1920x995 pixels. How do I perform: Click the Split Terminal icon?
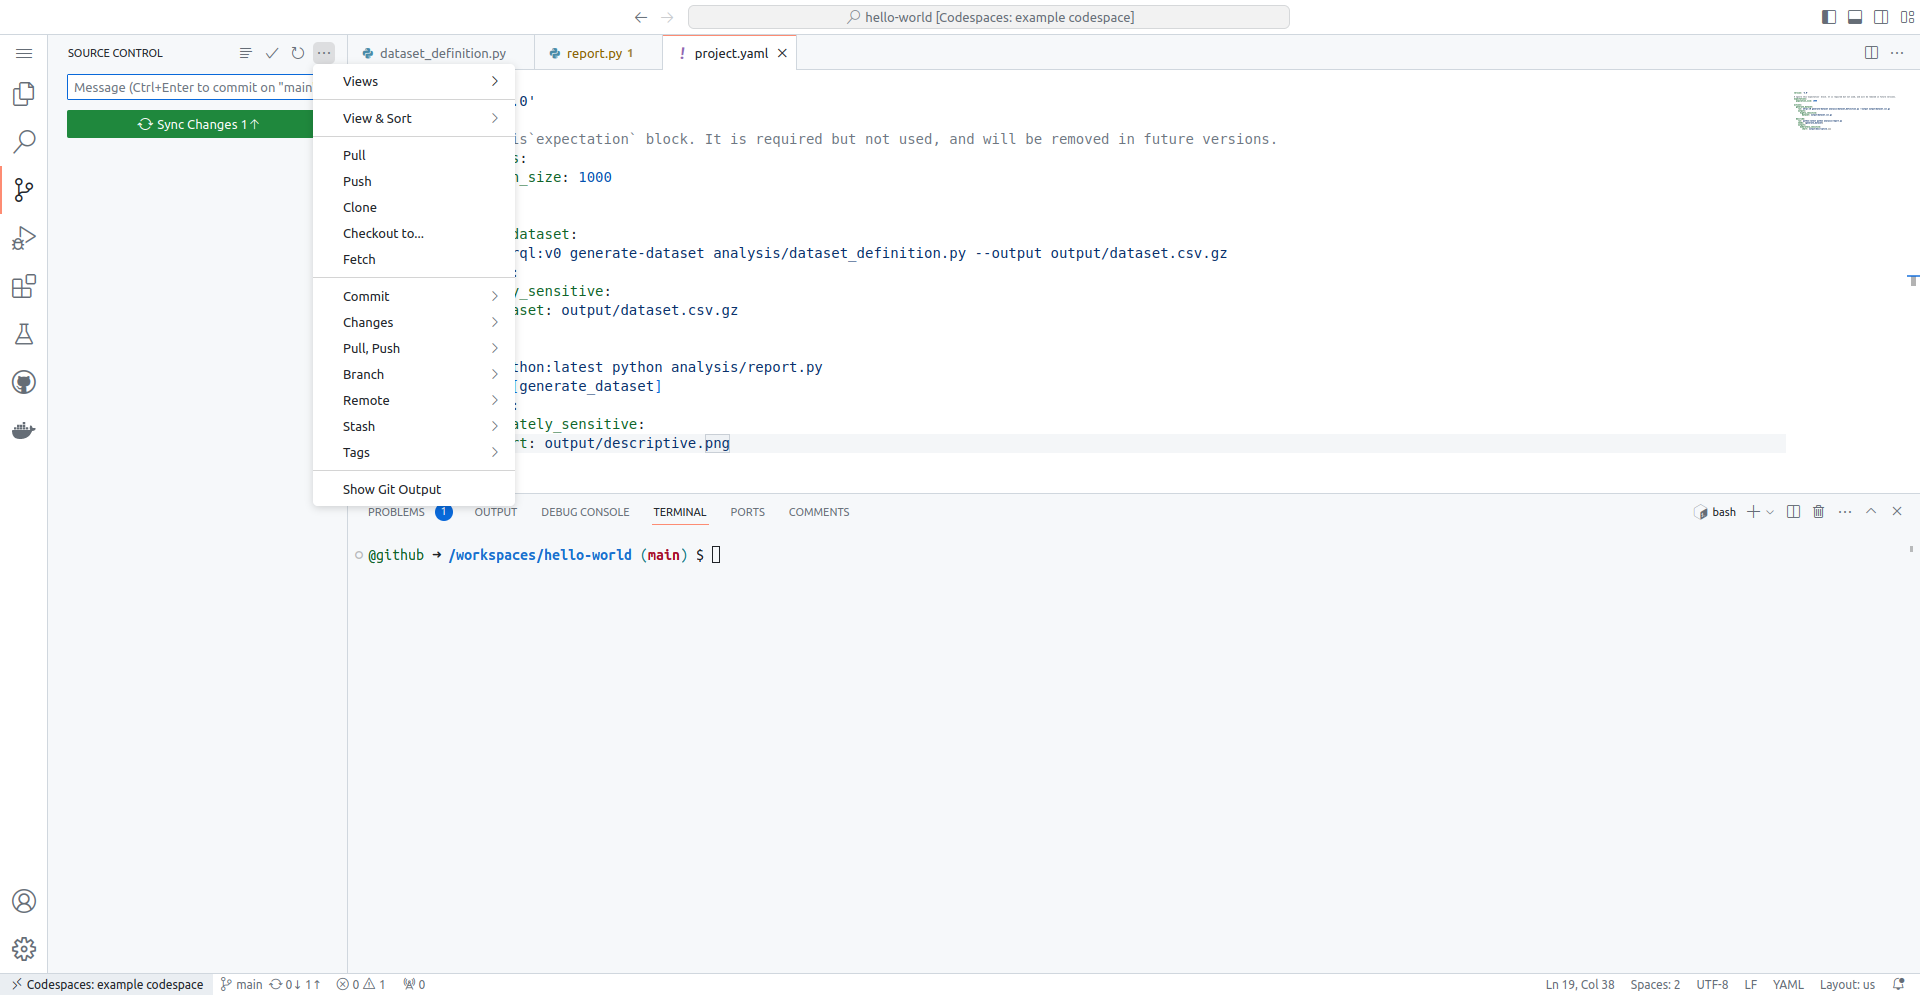tap(1793, 512)
